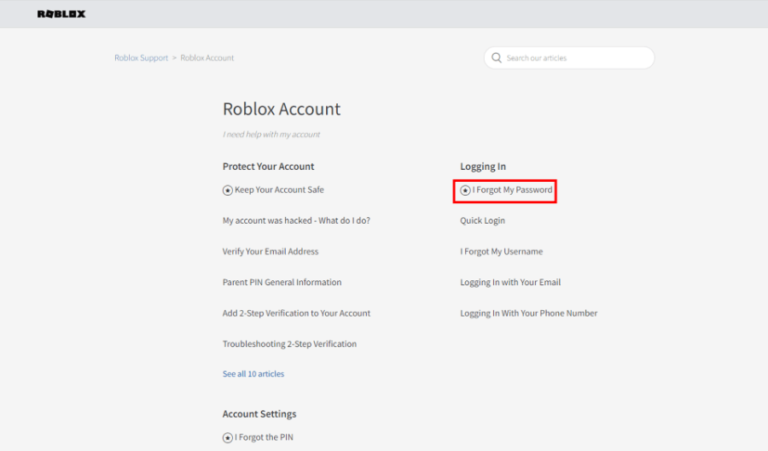The height and width of the screenshot is (451, 768).
Task: Click 'I need help with my account' subtitle
Action: click(271, 134)
